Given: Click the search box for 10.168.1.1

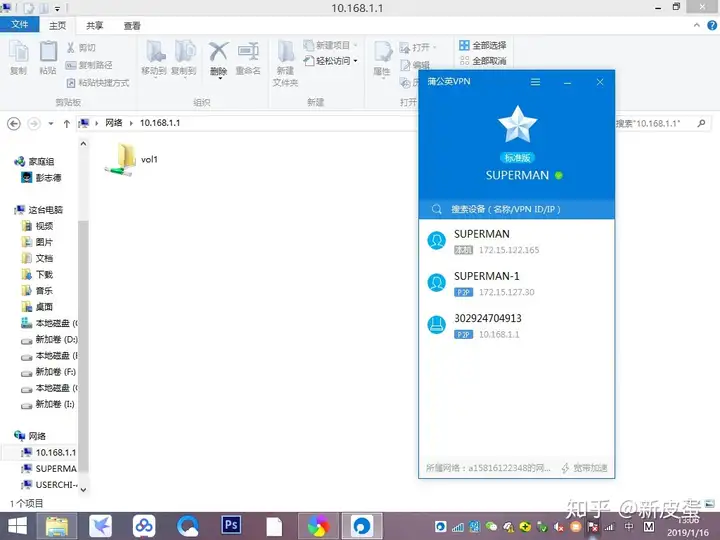Looking at the screenshot, I should coord(661,124).
